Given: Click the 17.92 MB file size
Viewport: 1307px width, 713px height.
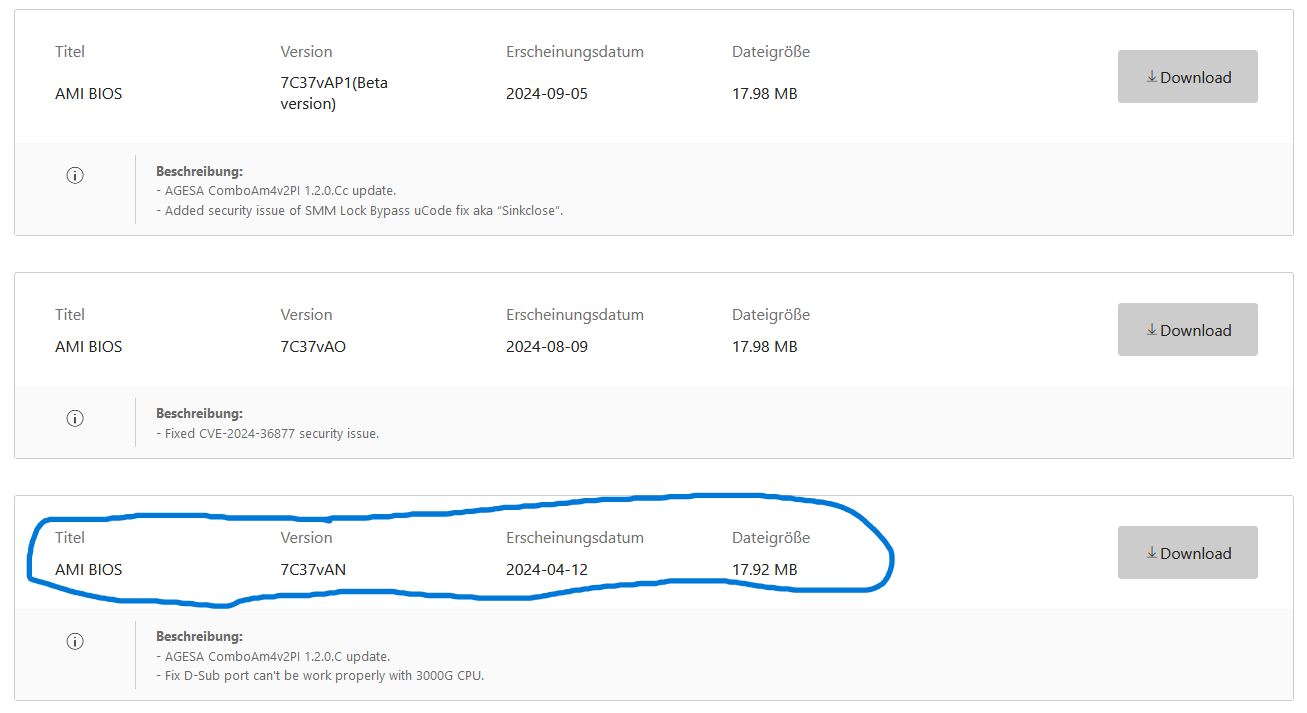Looking at the screenshot, I should (x=765, y=570).
